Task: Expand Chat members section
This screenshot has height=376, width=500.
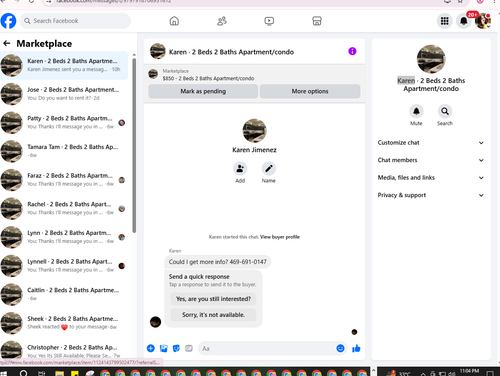Action: (x=431, y=160)
